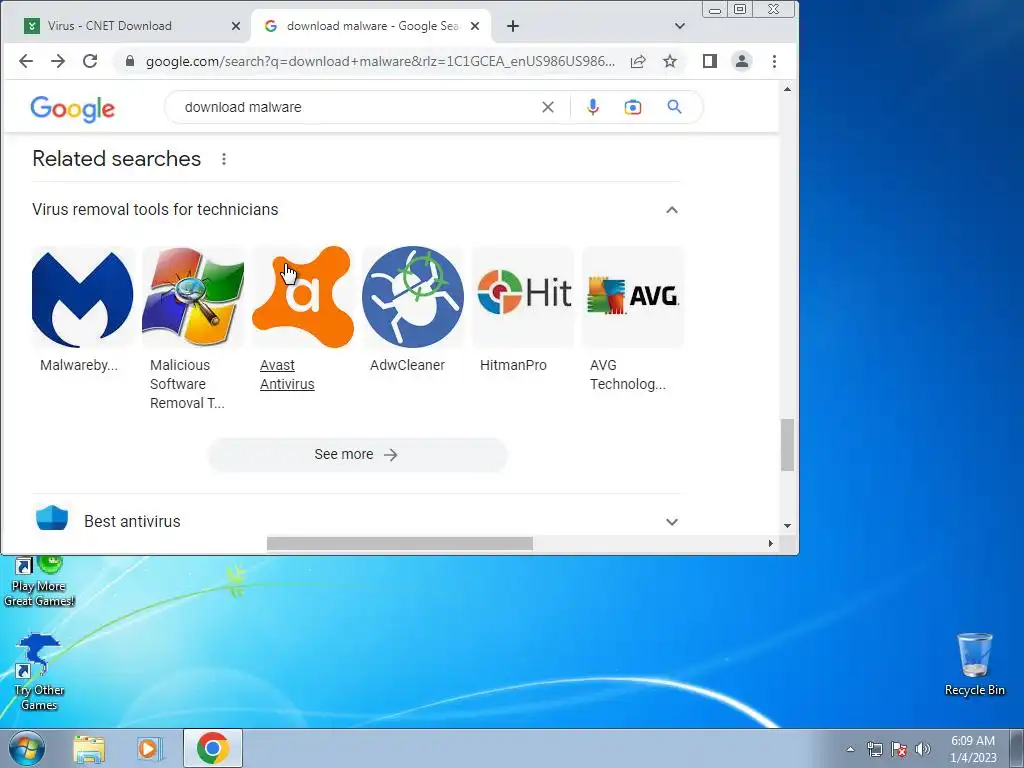Expand the Best antivirus section
This screenshot has height=768, width=1024.
click(x=671, y=522)
